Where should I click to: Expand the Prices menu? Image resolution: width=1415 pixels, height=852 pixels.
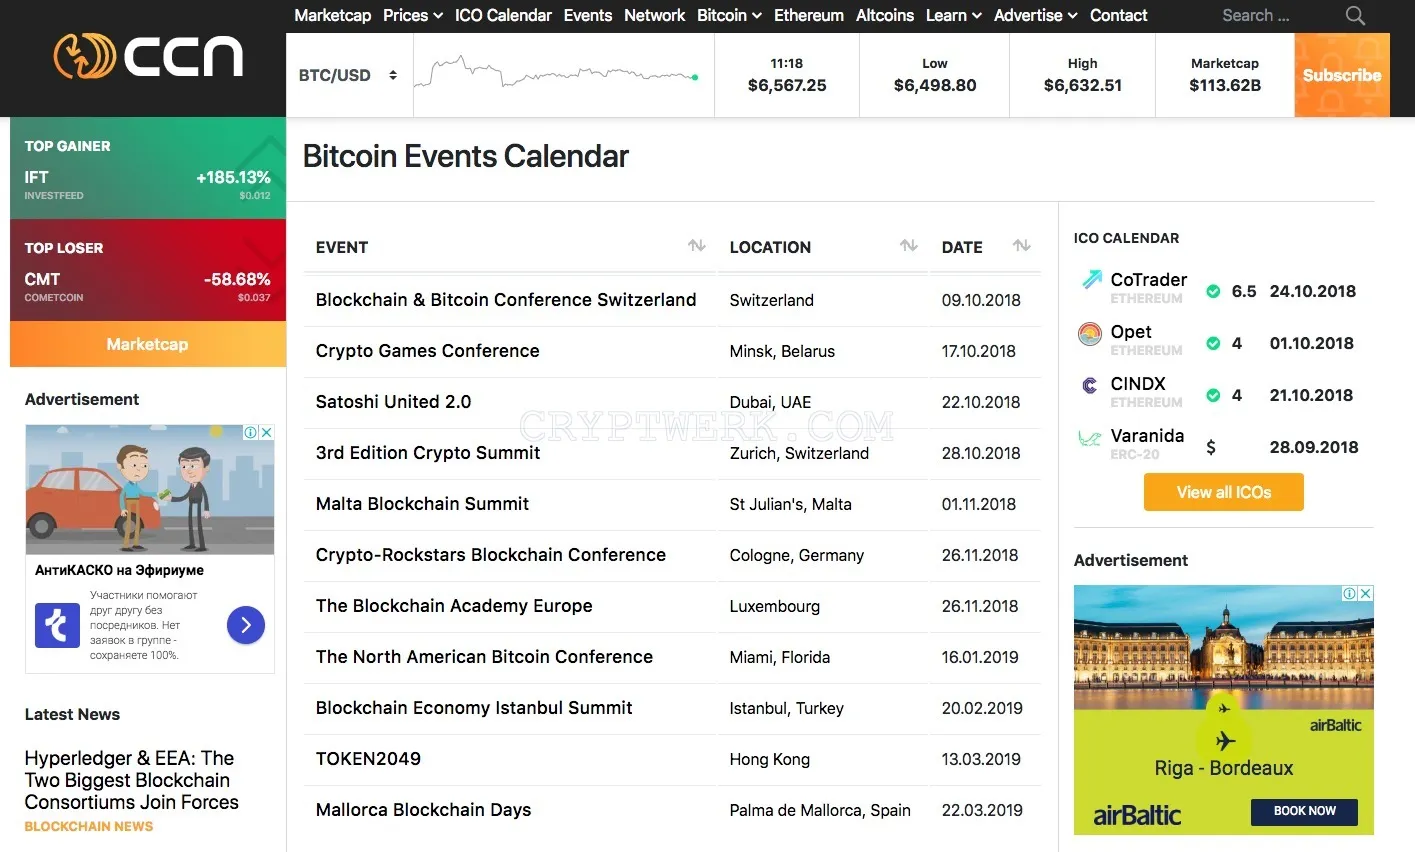pyautogui.click(x=413, y=15)
